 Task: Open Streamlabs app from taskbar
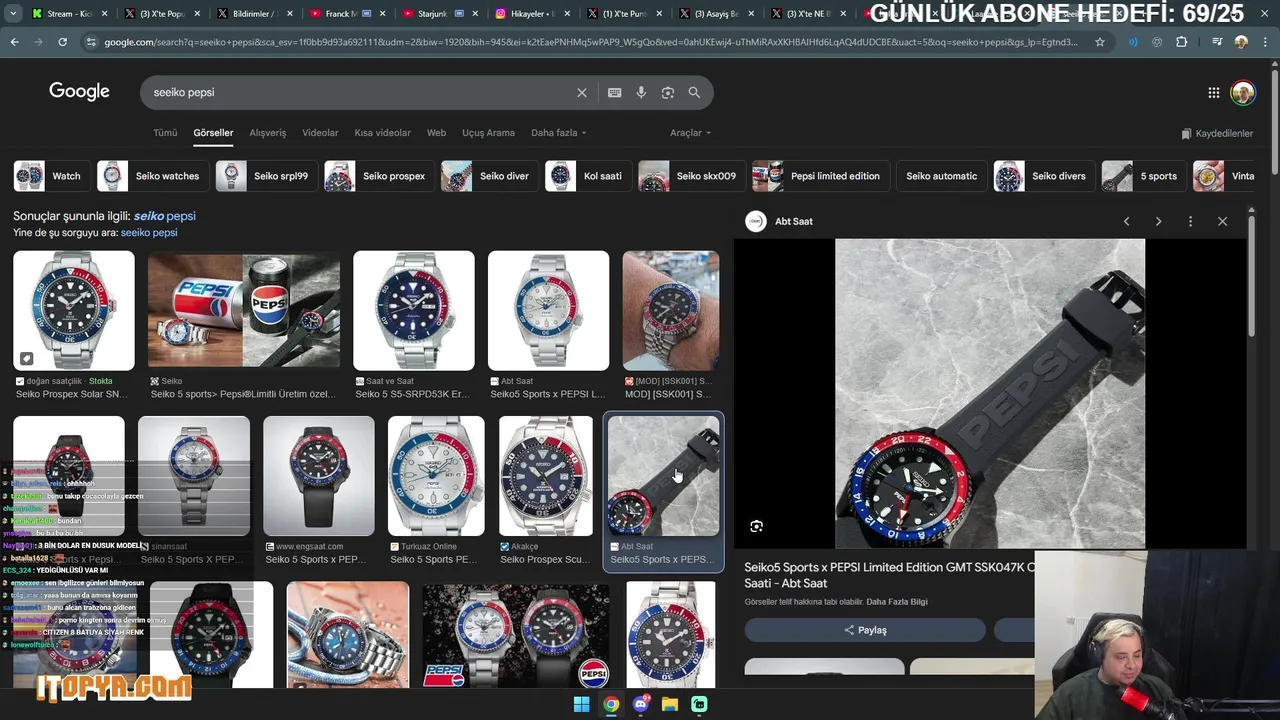[700, 704]
